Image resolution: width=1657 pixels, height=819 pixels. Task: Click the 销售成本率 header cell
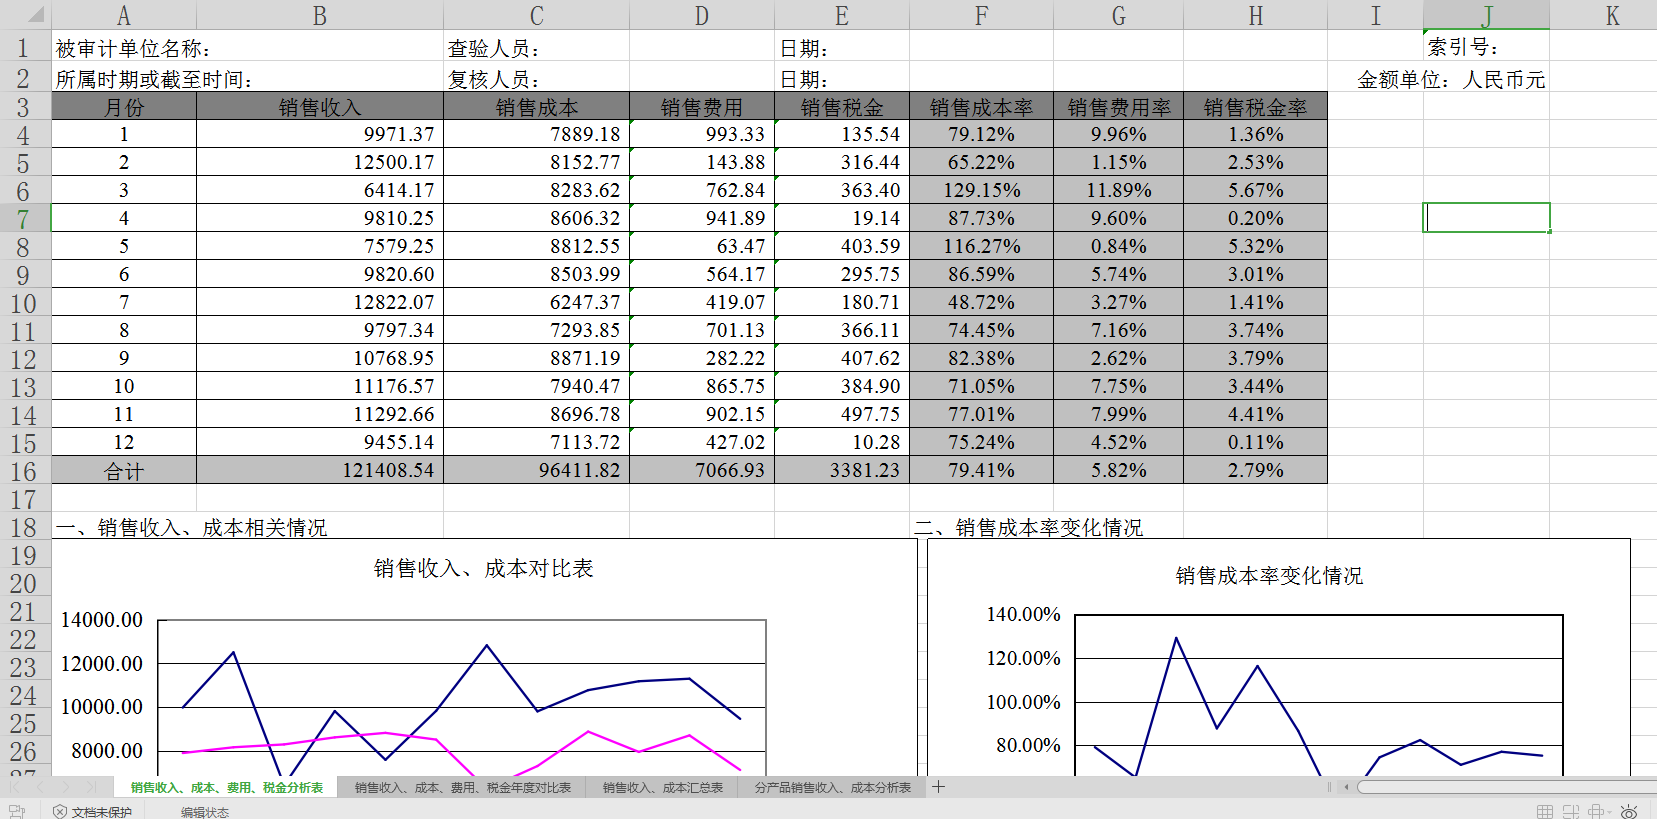click(x=981, y=107)
